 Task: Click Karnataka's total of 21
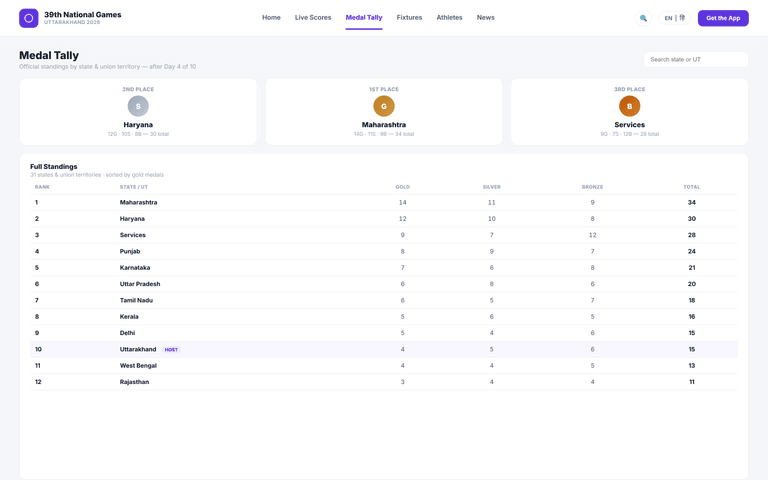coord(692,267)
